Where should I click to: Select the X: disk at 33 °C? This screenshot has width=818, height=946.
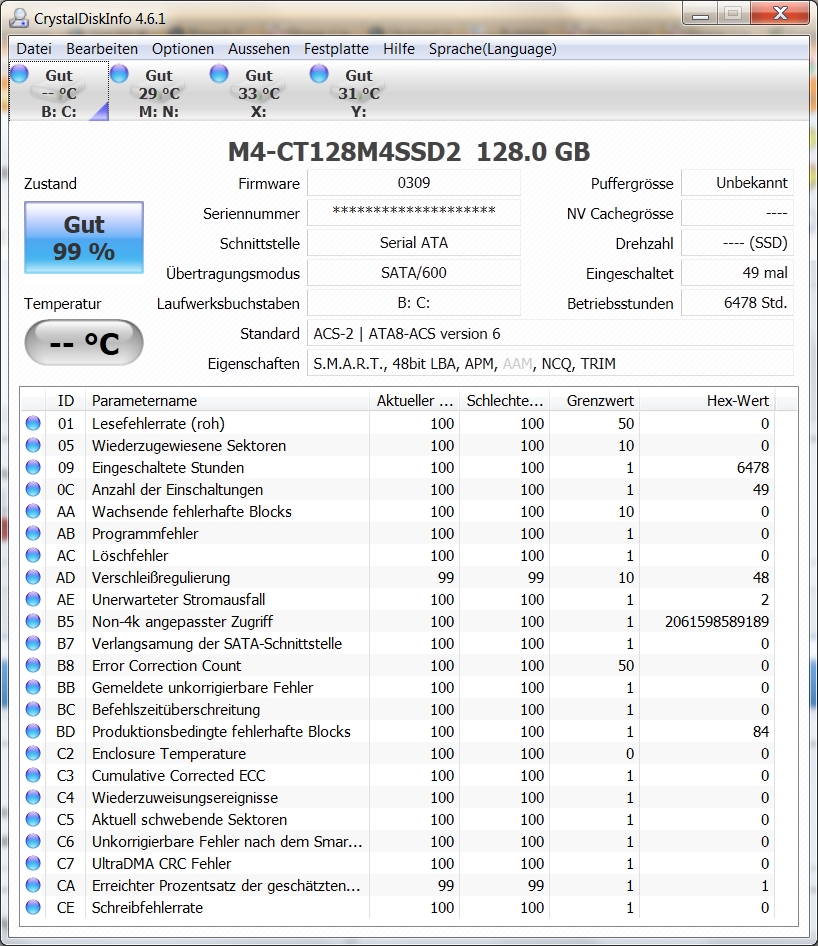coord(259,92)
